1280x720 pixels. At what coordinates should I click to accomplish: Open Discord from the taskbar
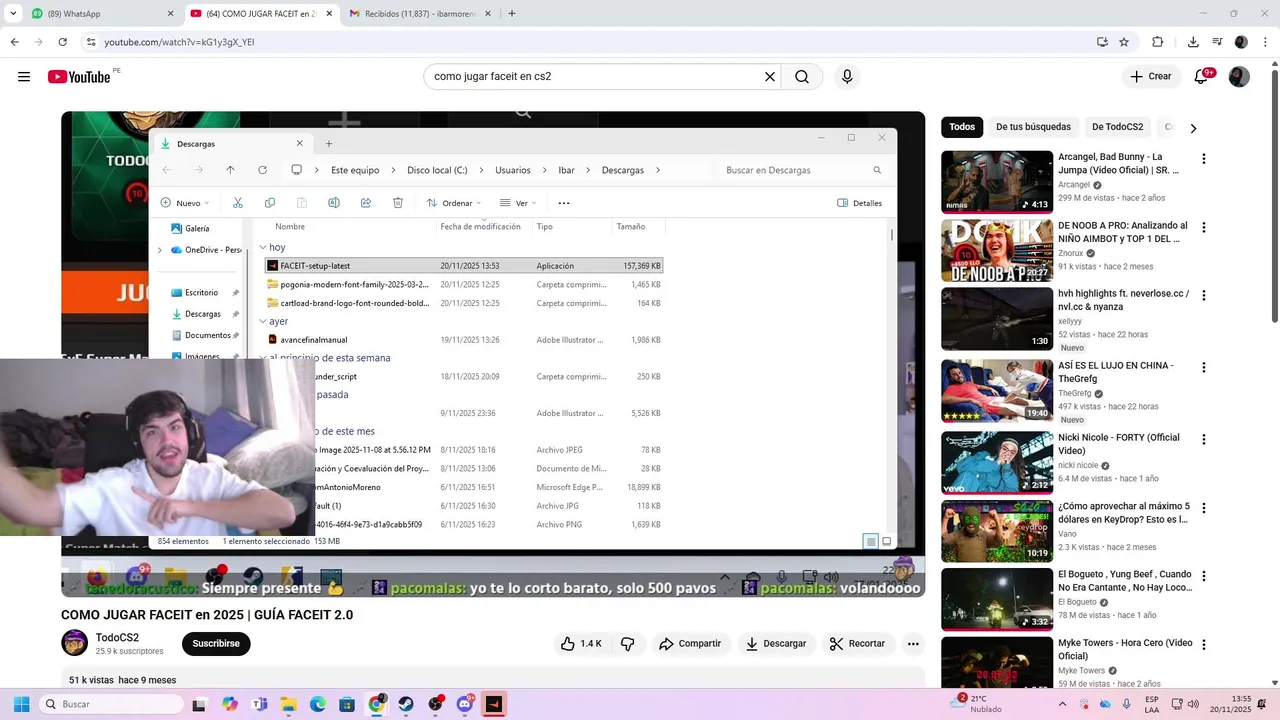[464, 704]
